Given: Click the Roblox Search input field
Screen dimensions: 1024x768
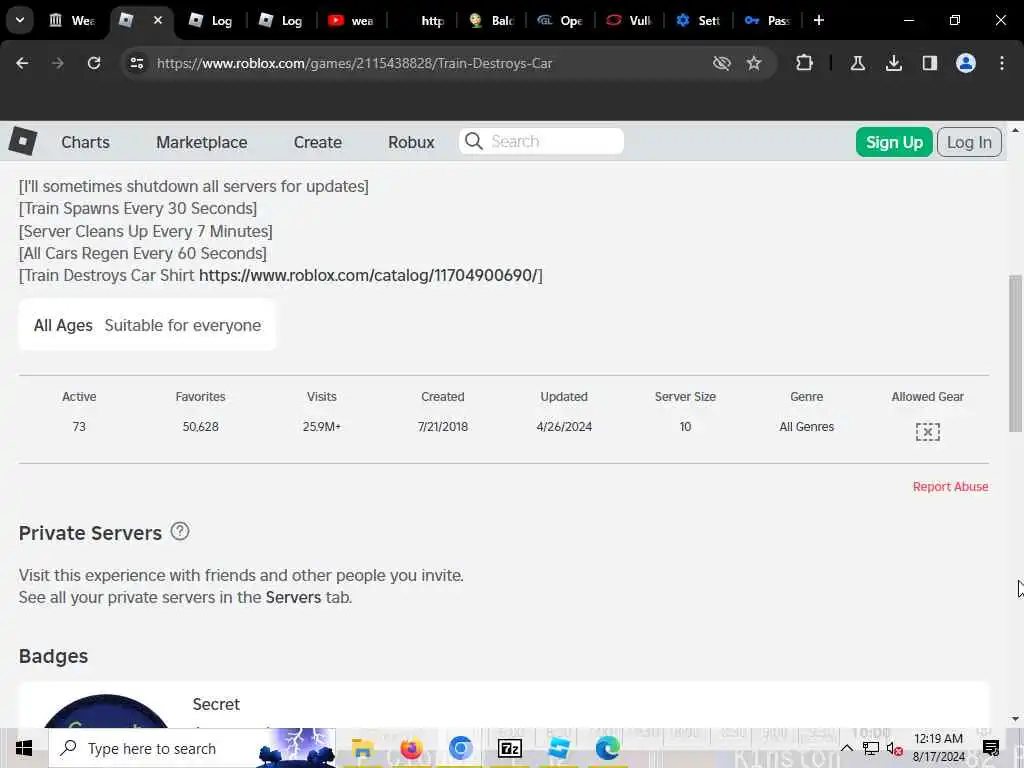Looking at the screenshot, I should pos(541,141).
